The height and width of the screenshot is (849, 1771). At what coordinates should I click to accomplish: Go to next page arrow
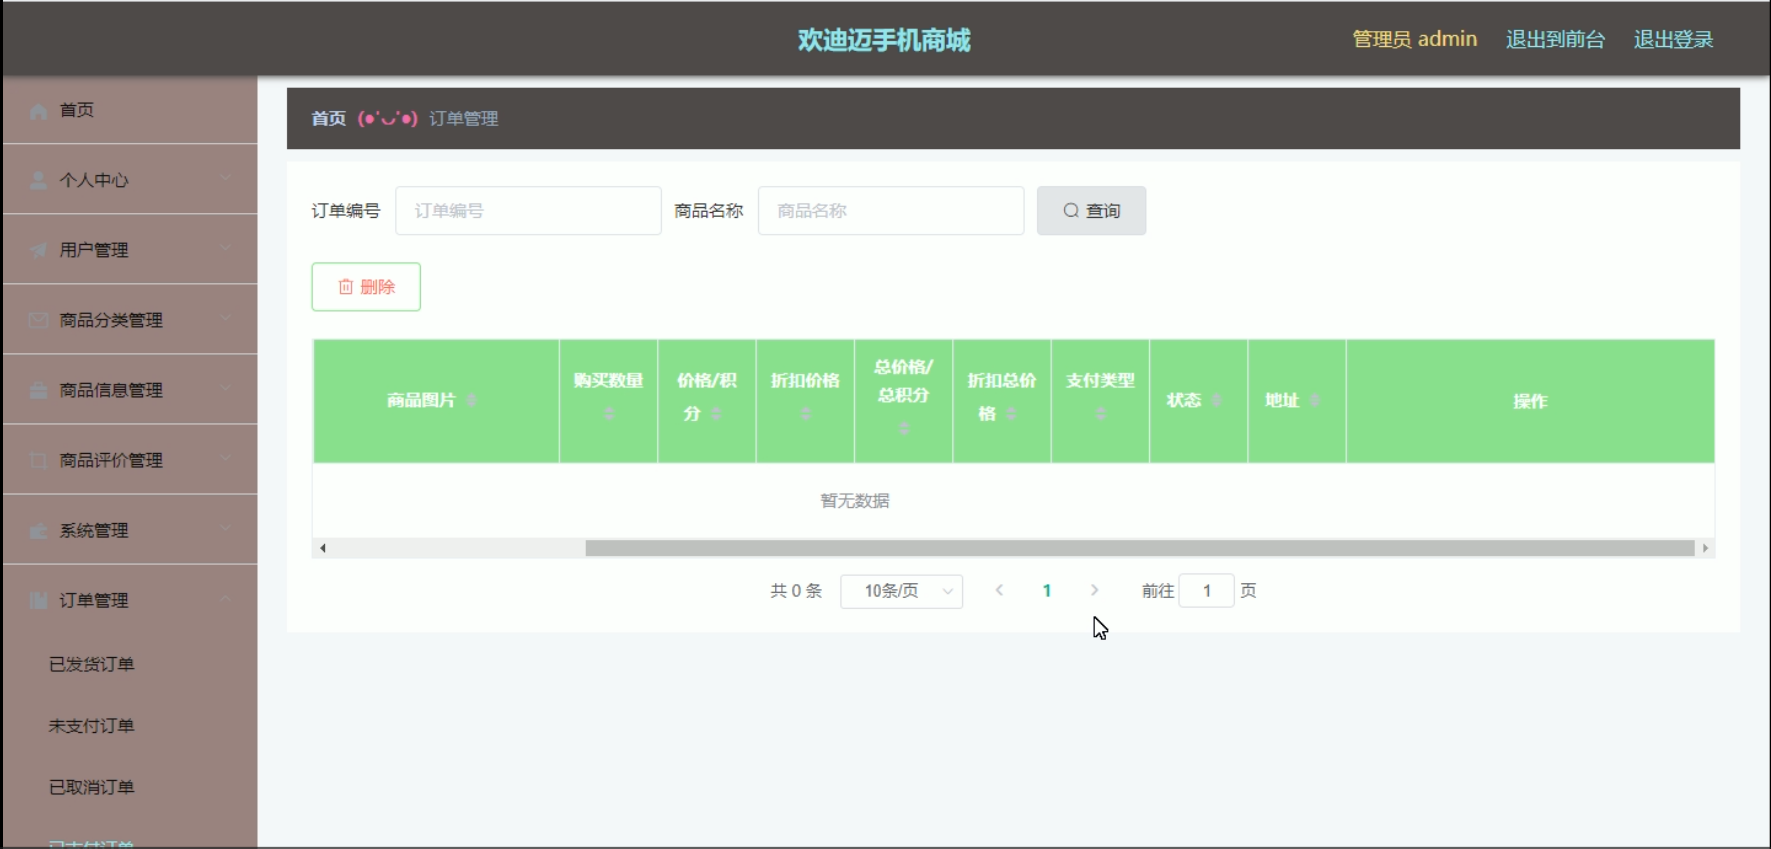1094,591
